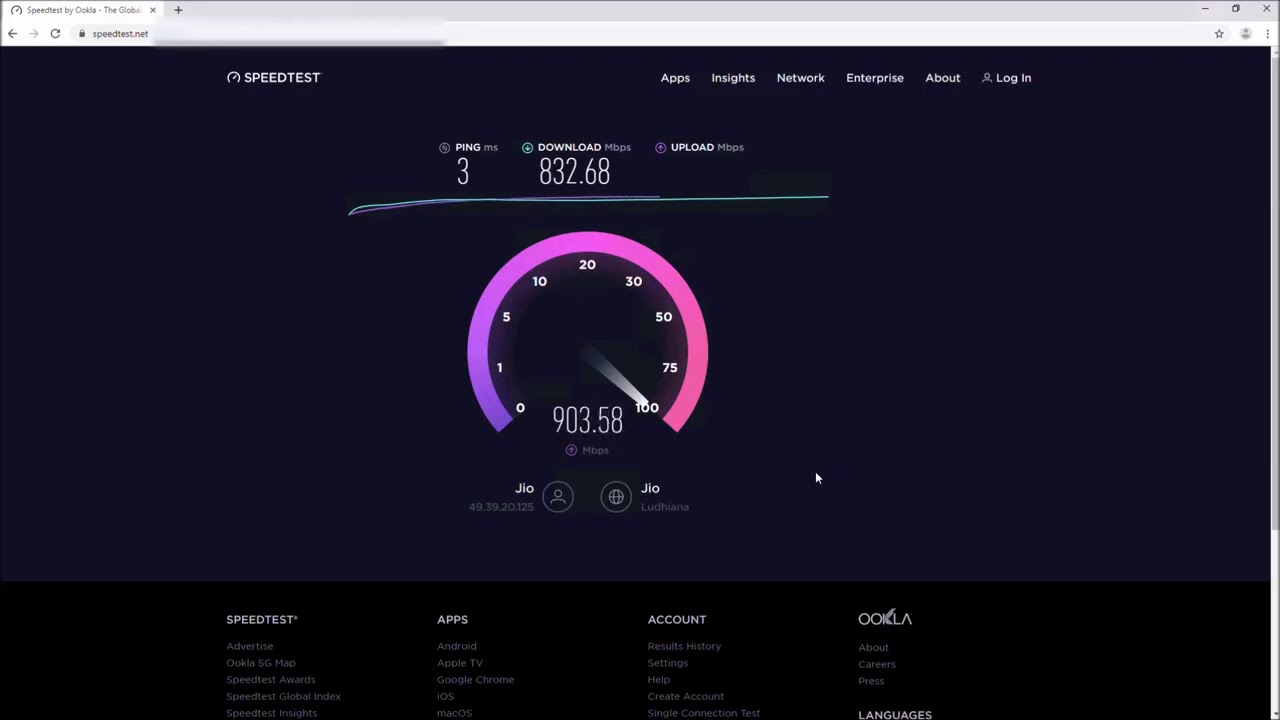This screenshot has height=720, width=1280.
Task: Open the Settings footer link
Action: 668,663
